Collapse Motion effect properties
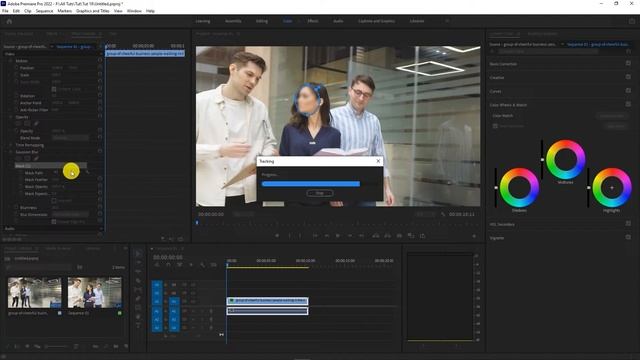This screenshot has width=640, height=360. pos(11,61)
